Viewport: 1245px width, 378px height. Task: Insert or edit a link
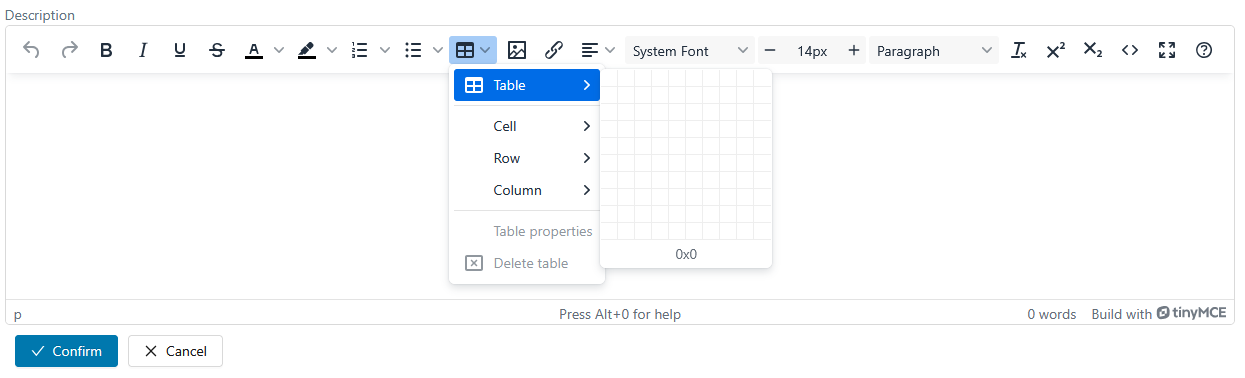[x=554, y=50]
